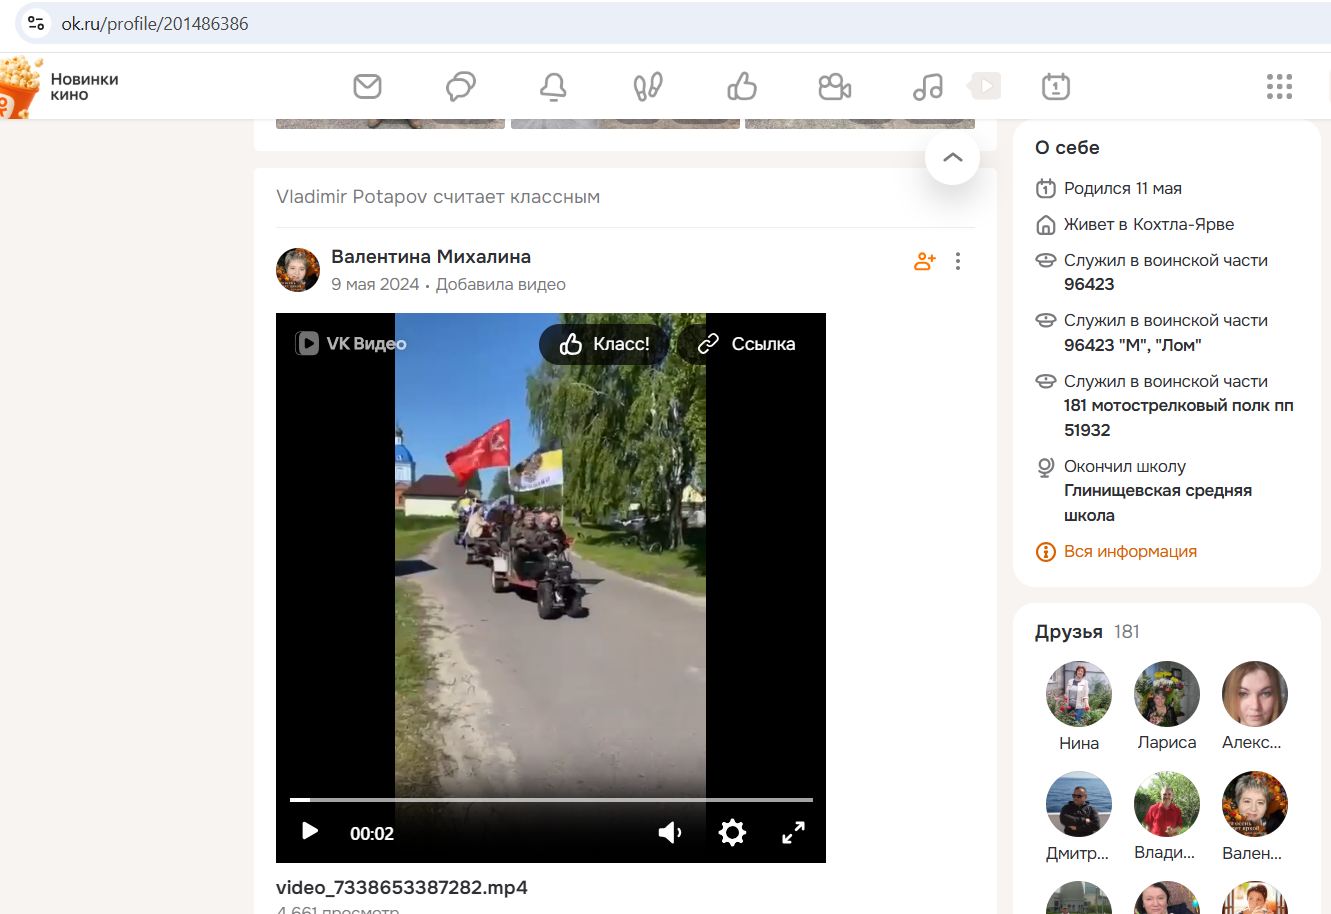Add Валентина Михалина as a friend

pyautogui.click(x=925, y=261)
